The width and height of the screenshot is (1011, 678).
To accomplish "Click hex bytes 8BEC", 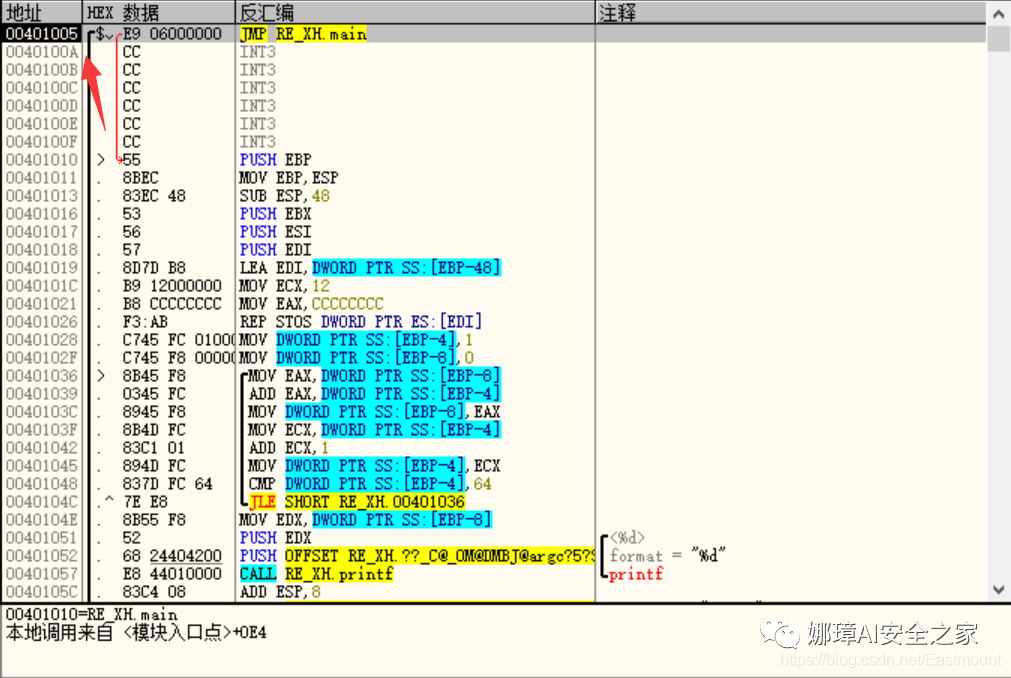I will pyautogui.click(x=141, y=178).
